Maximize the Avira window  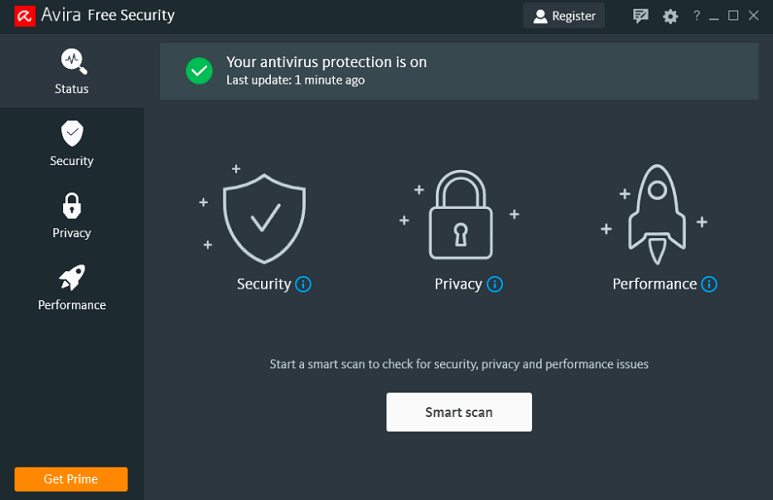[x=733, y=16]
